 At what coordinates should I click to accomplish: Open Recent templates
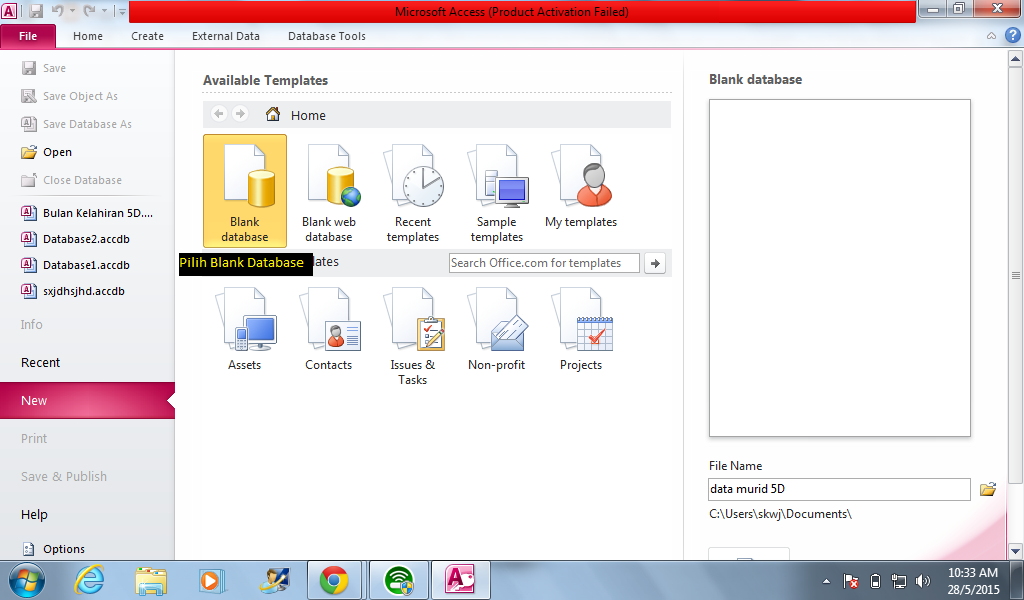click(x=413, y=193)
